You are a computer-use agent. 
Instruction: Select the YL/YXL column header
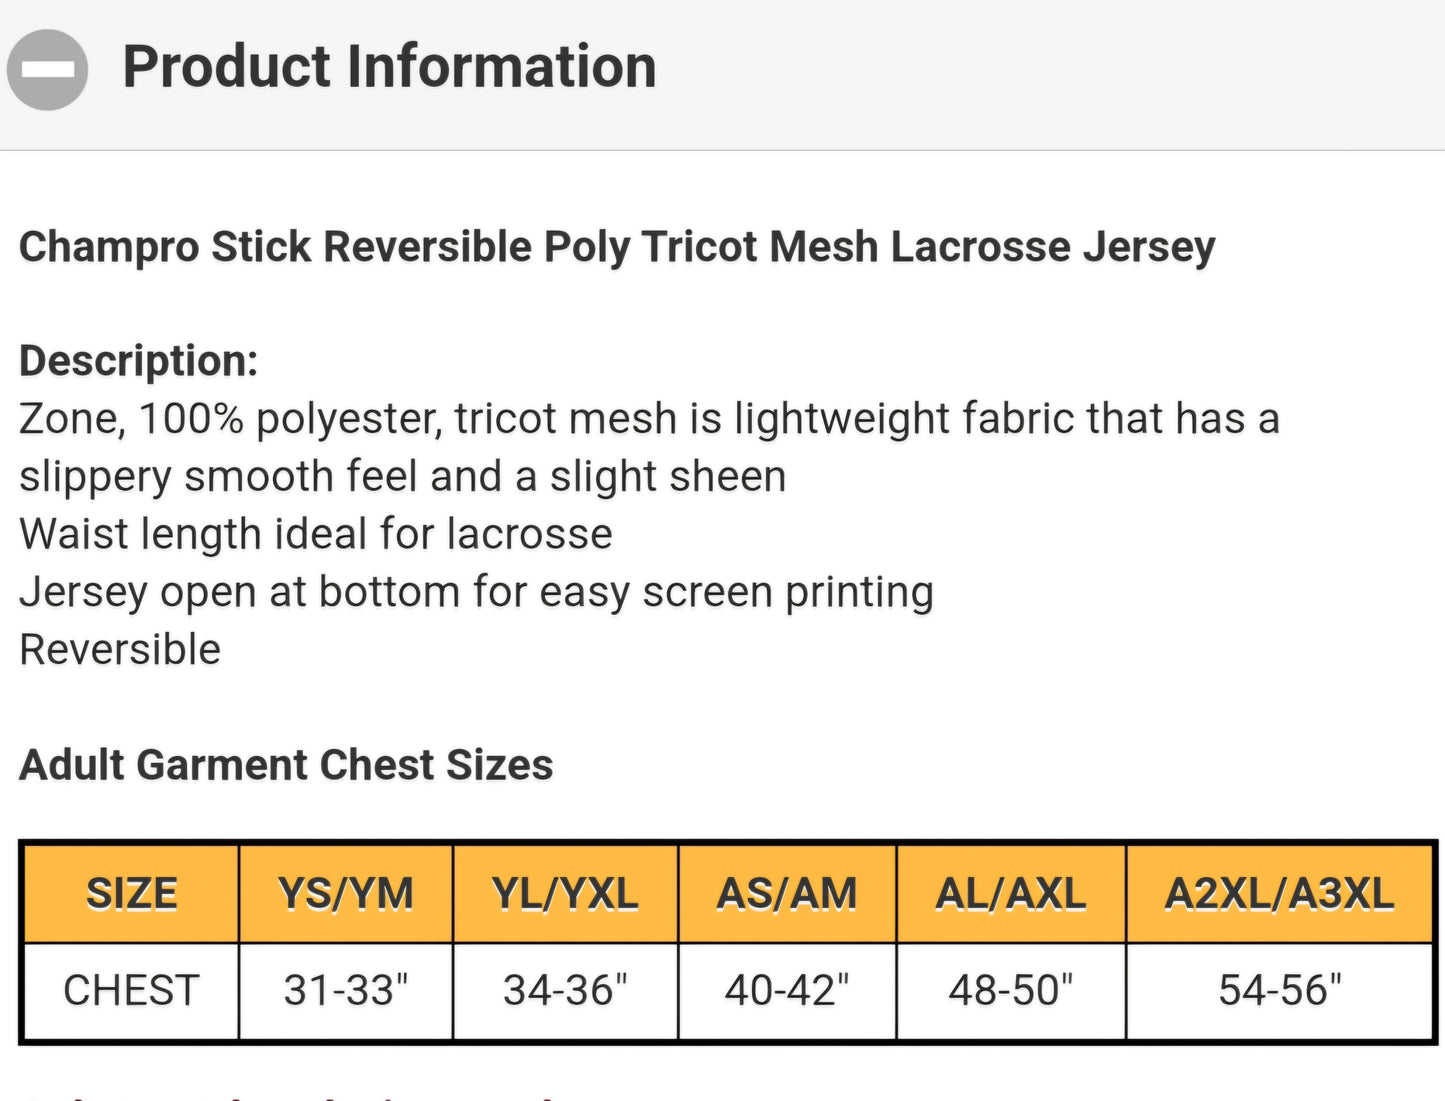point(565,894)
